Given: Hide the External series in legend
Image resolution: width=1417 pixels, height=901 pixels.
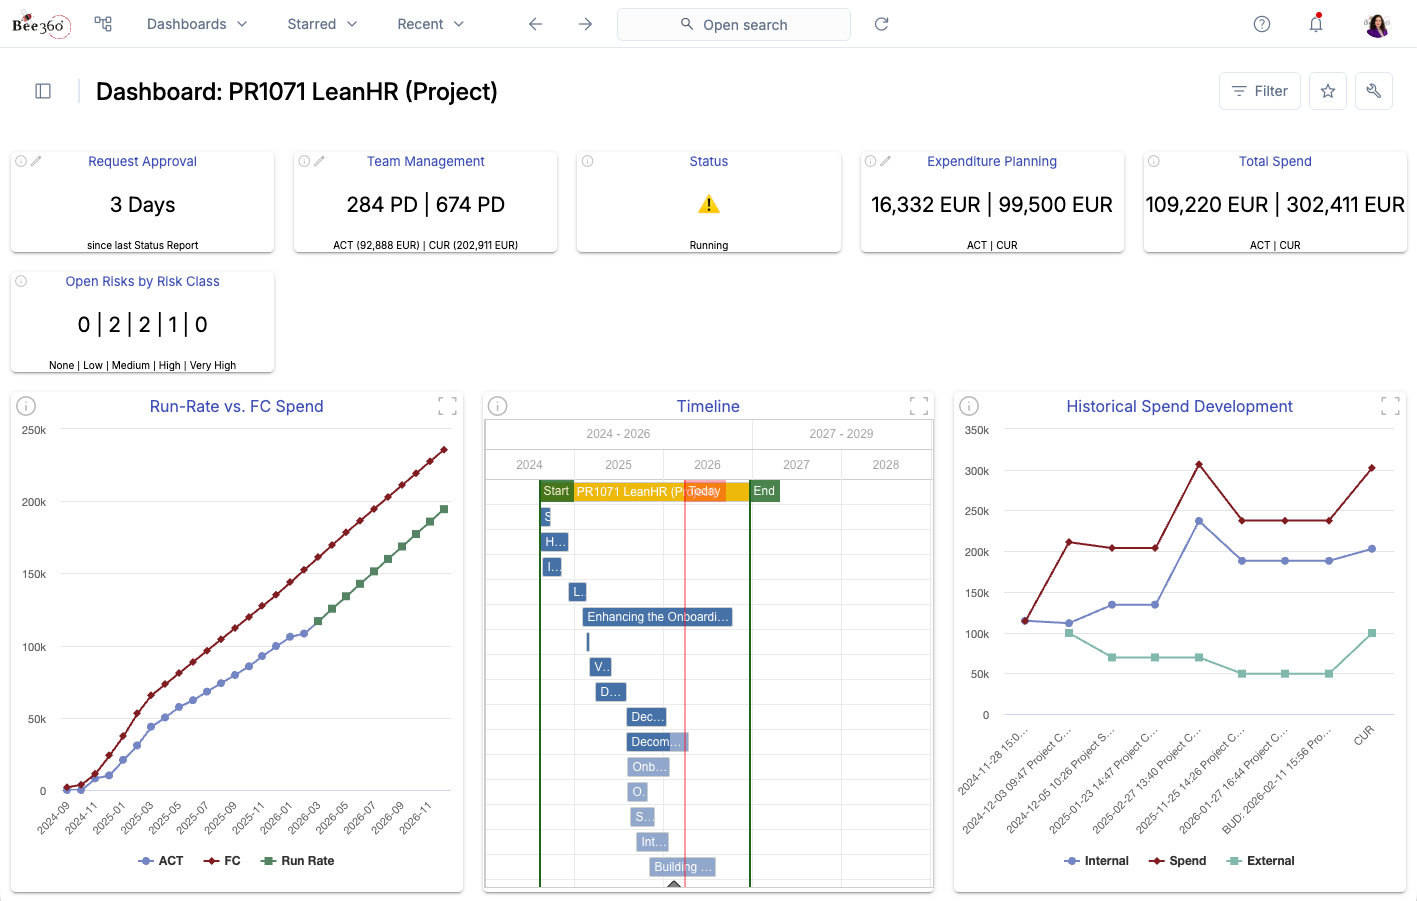Looking at the screenshot, I should pos(1261,861).
